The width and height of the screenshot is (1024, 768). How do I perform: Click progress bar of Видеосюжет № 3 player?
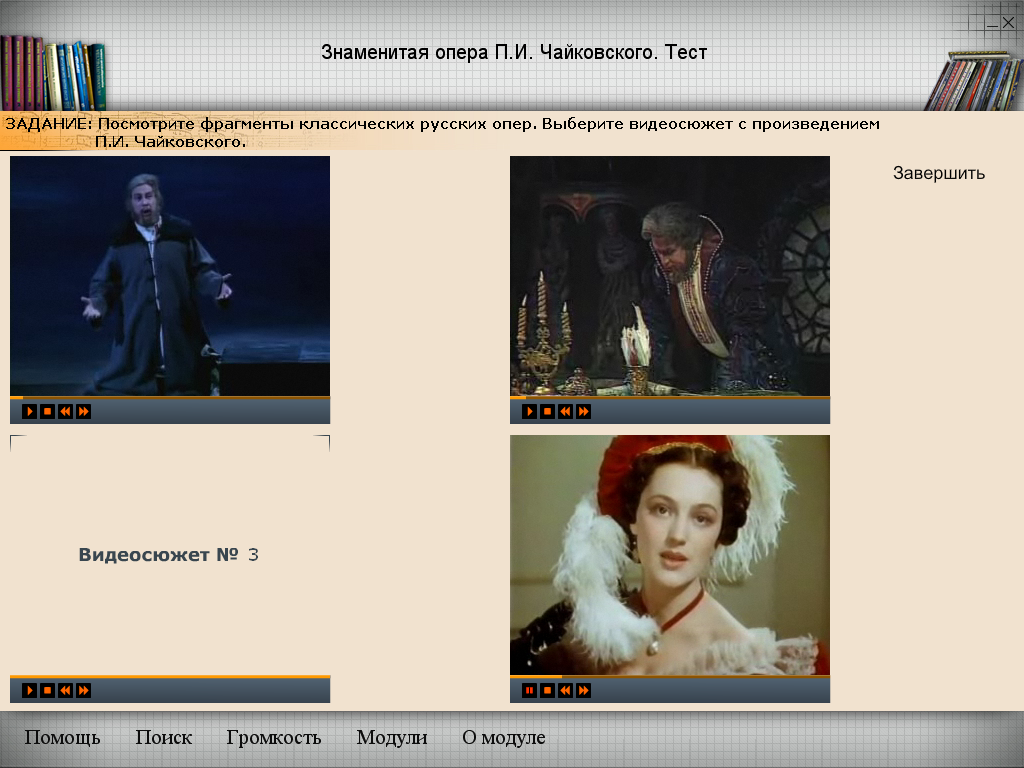(170, 677)
